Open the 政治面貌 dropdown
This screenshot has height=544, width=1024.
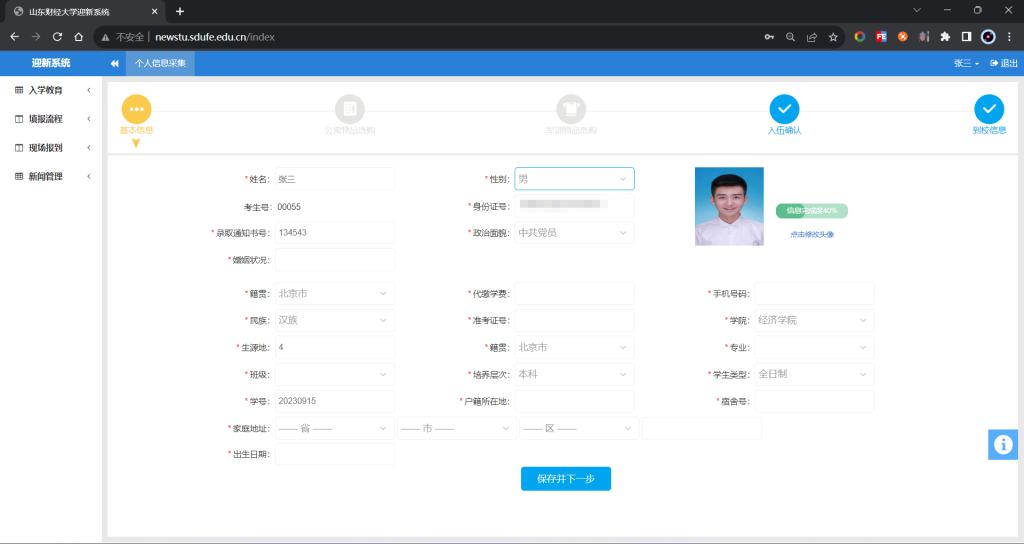[574, 233]
